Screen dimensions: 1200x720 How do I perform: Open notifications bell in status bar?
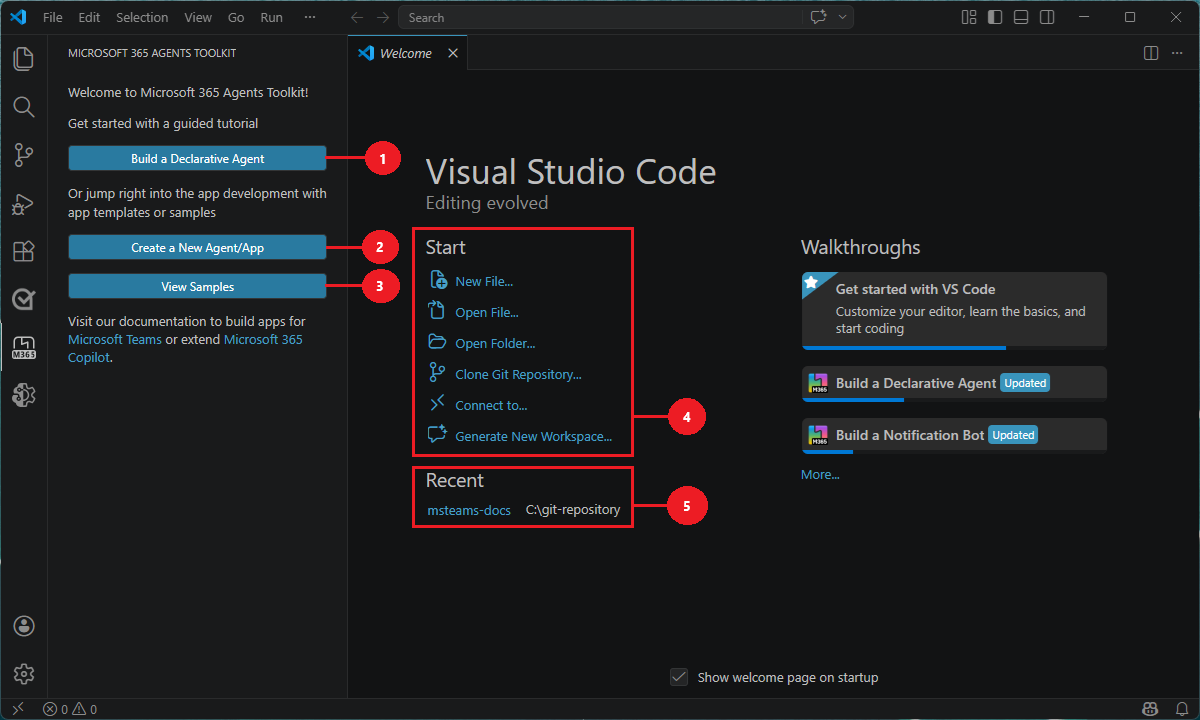1180,709
